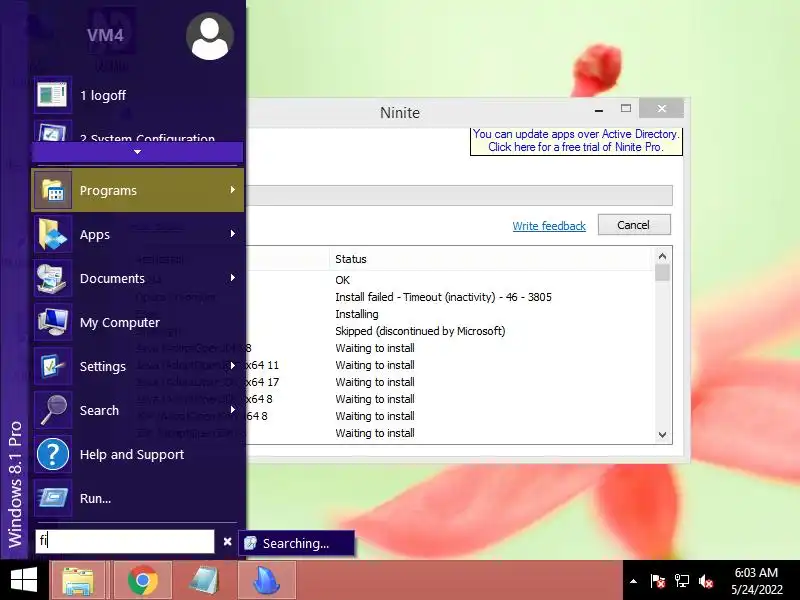Select the Programs menu entry
Image resolution: width=800 pixels, height=600 pixels.
tap(137, 190)
